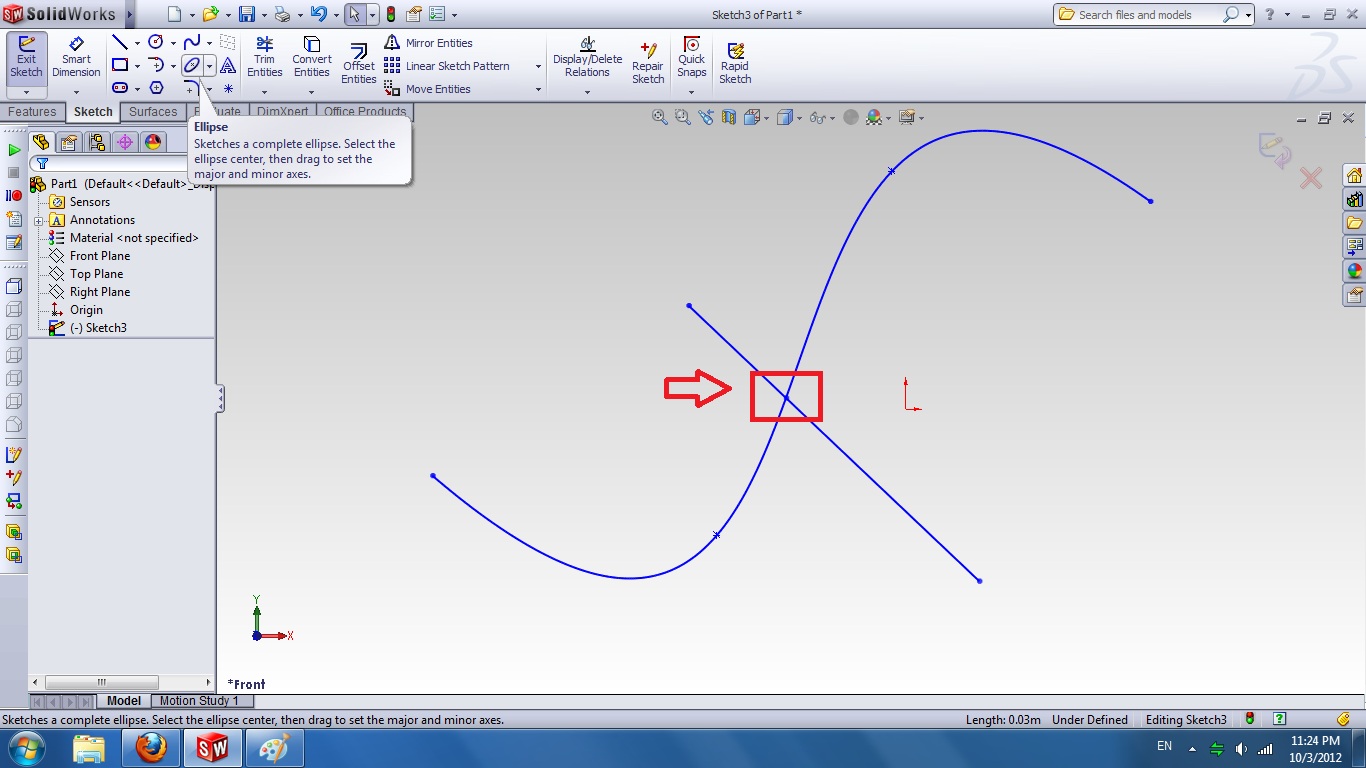This screenshot has width=1366, height=768.
Task: Click the Undo icon
Action: coord(318,14)
